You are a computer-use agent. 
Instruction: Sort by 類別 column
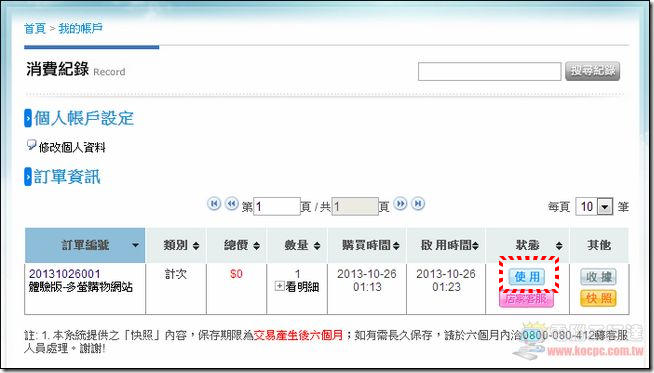point(196,246)
